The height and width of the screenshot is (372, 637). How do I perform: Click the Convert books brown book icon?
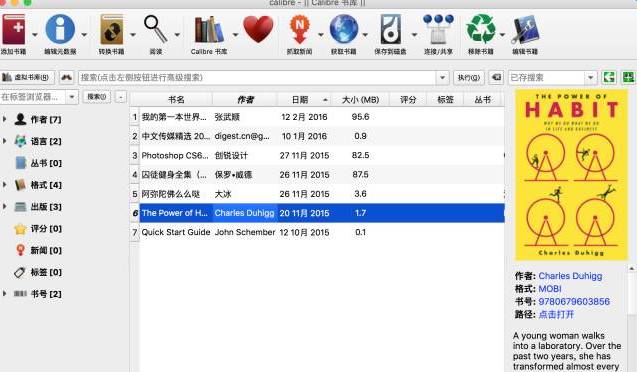tap(111, 29)
